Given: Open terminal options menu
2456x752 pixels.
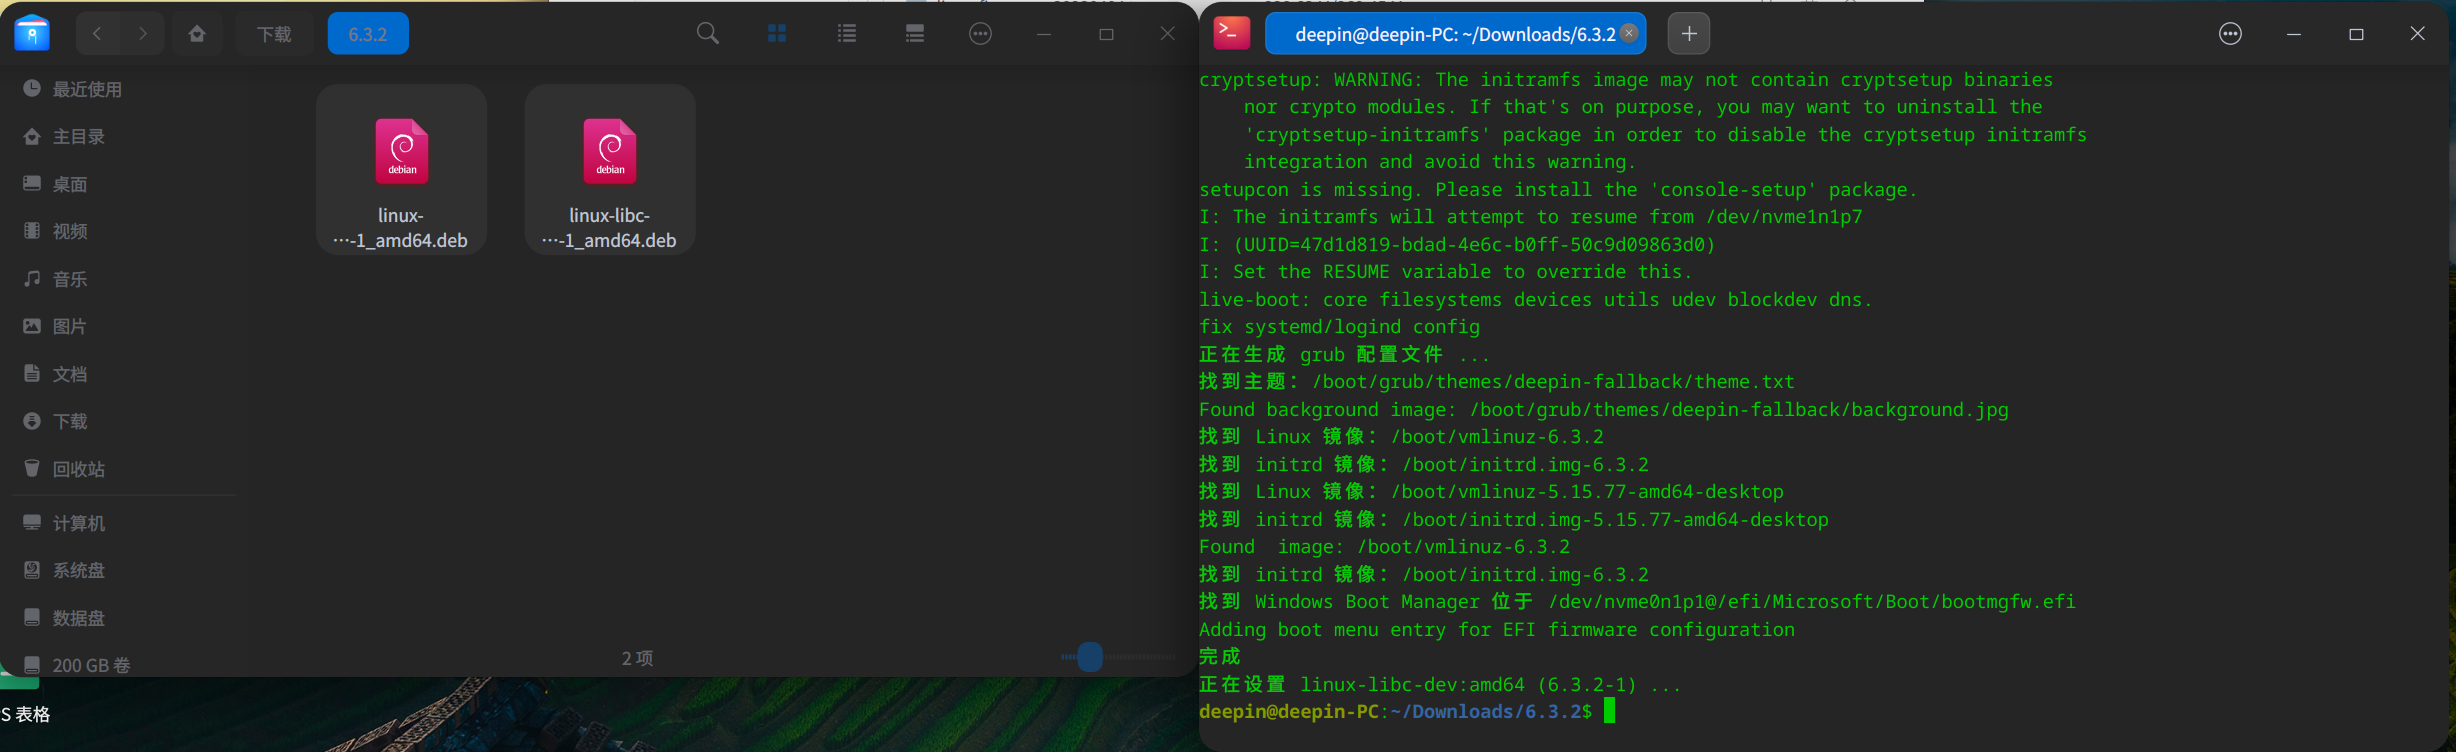Looking at the screenshot, I should pyautogui.click(x=2230, y=34).
